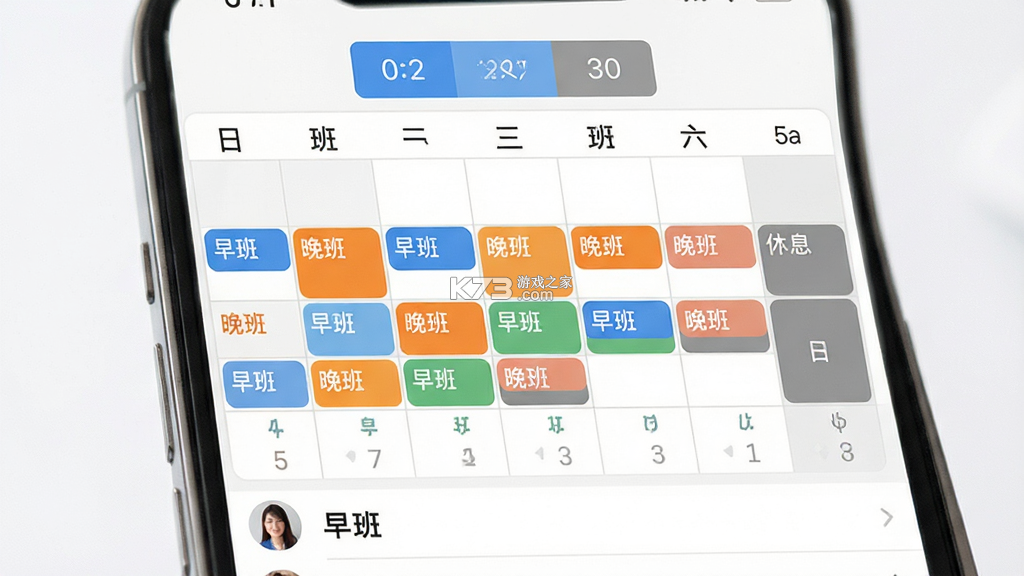1024x576 pixels.
Task: Select the 班 header between 日 and 二
Action: coord(323,139)
